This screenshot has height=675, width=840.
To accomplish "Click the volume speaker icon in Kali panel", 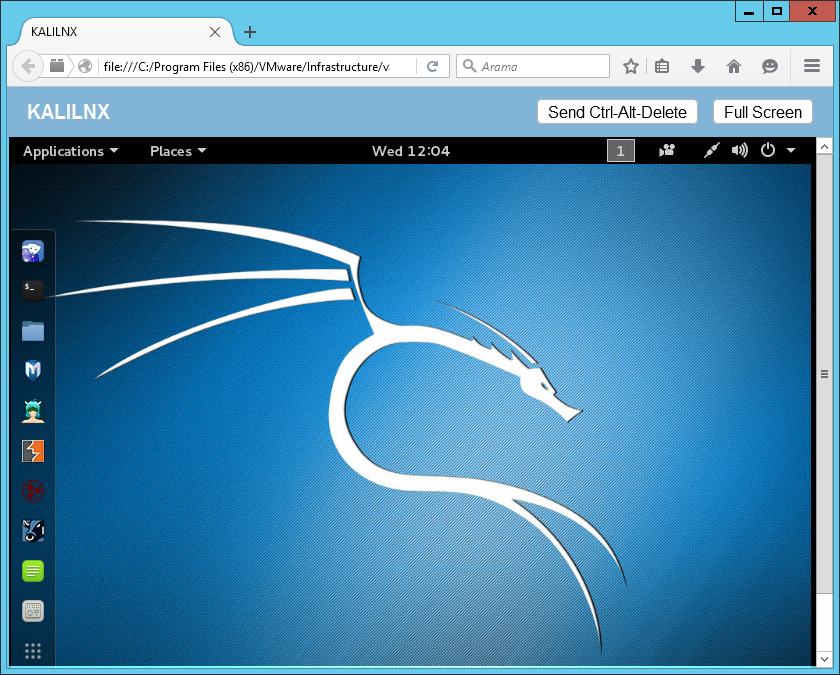I will click(740, 151).
